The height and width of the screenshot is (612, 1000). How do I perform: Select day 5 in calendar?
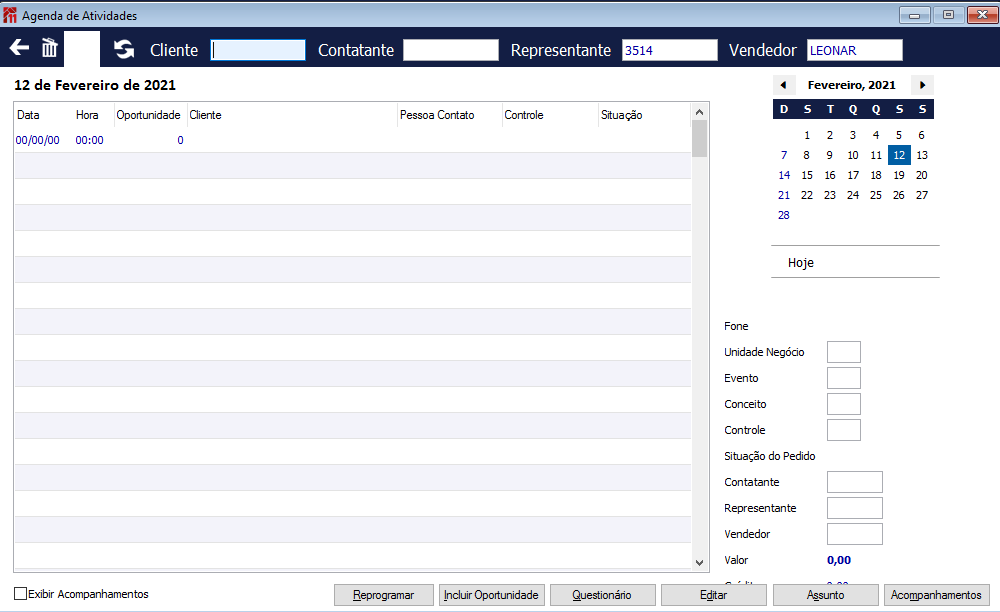(899, 135)
